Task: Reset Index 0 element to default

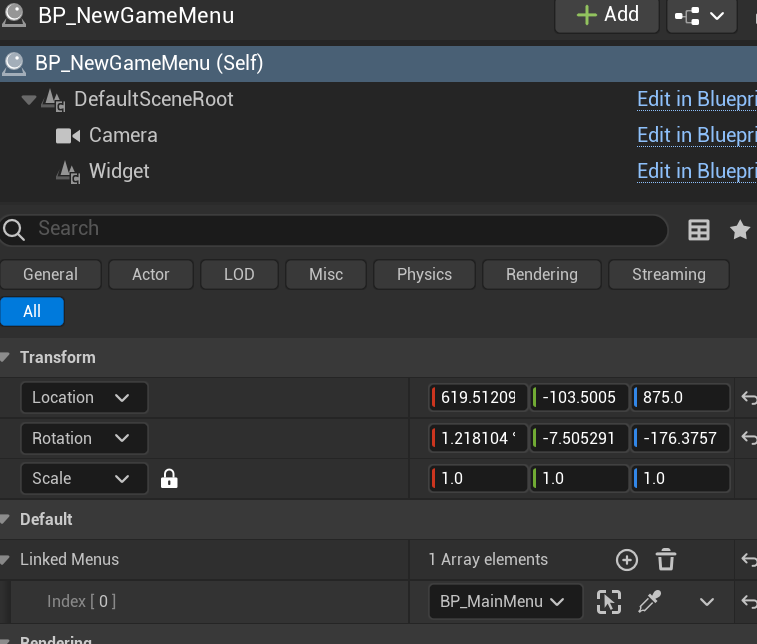Action: coord(749,602)
